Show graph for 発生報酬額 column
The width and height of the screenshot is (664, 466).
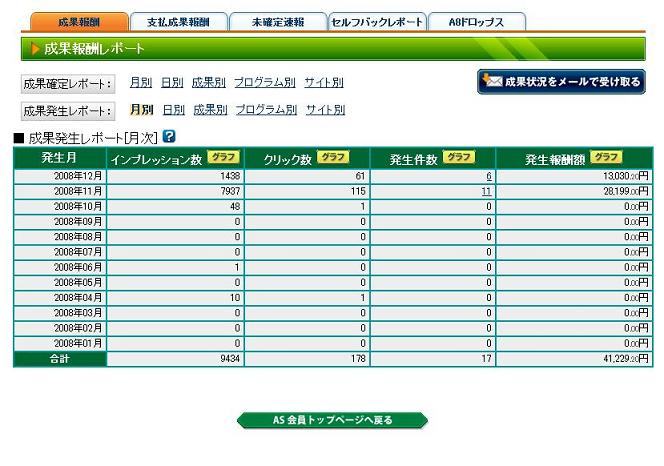coord(606,157)
